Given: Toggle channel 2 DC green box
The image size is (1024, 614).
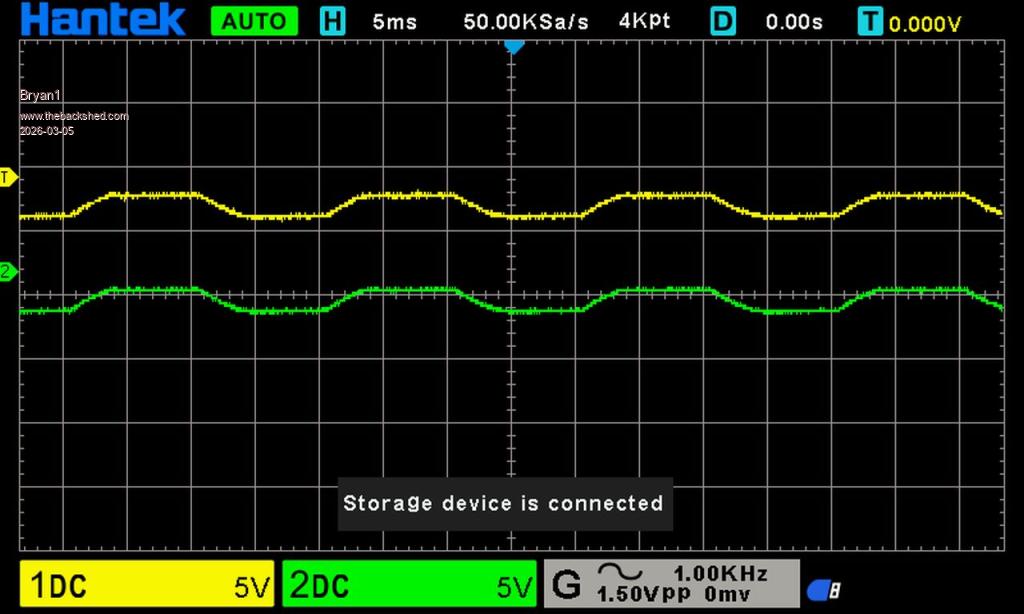Looking at the screenshot, I should 409,585.
